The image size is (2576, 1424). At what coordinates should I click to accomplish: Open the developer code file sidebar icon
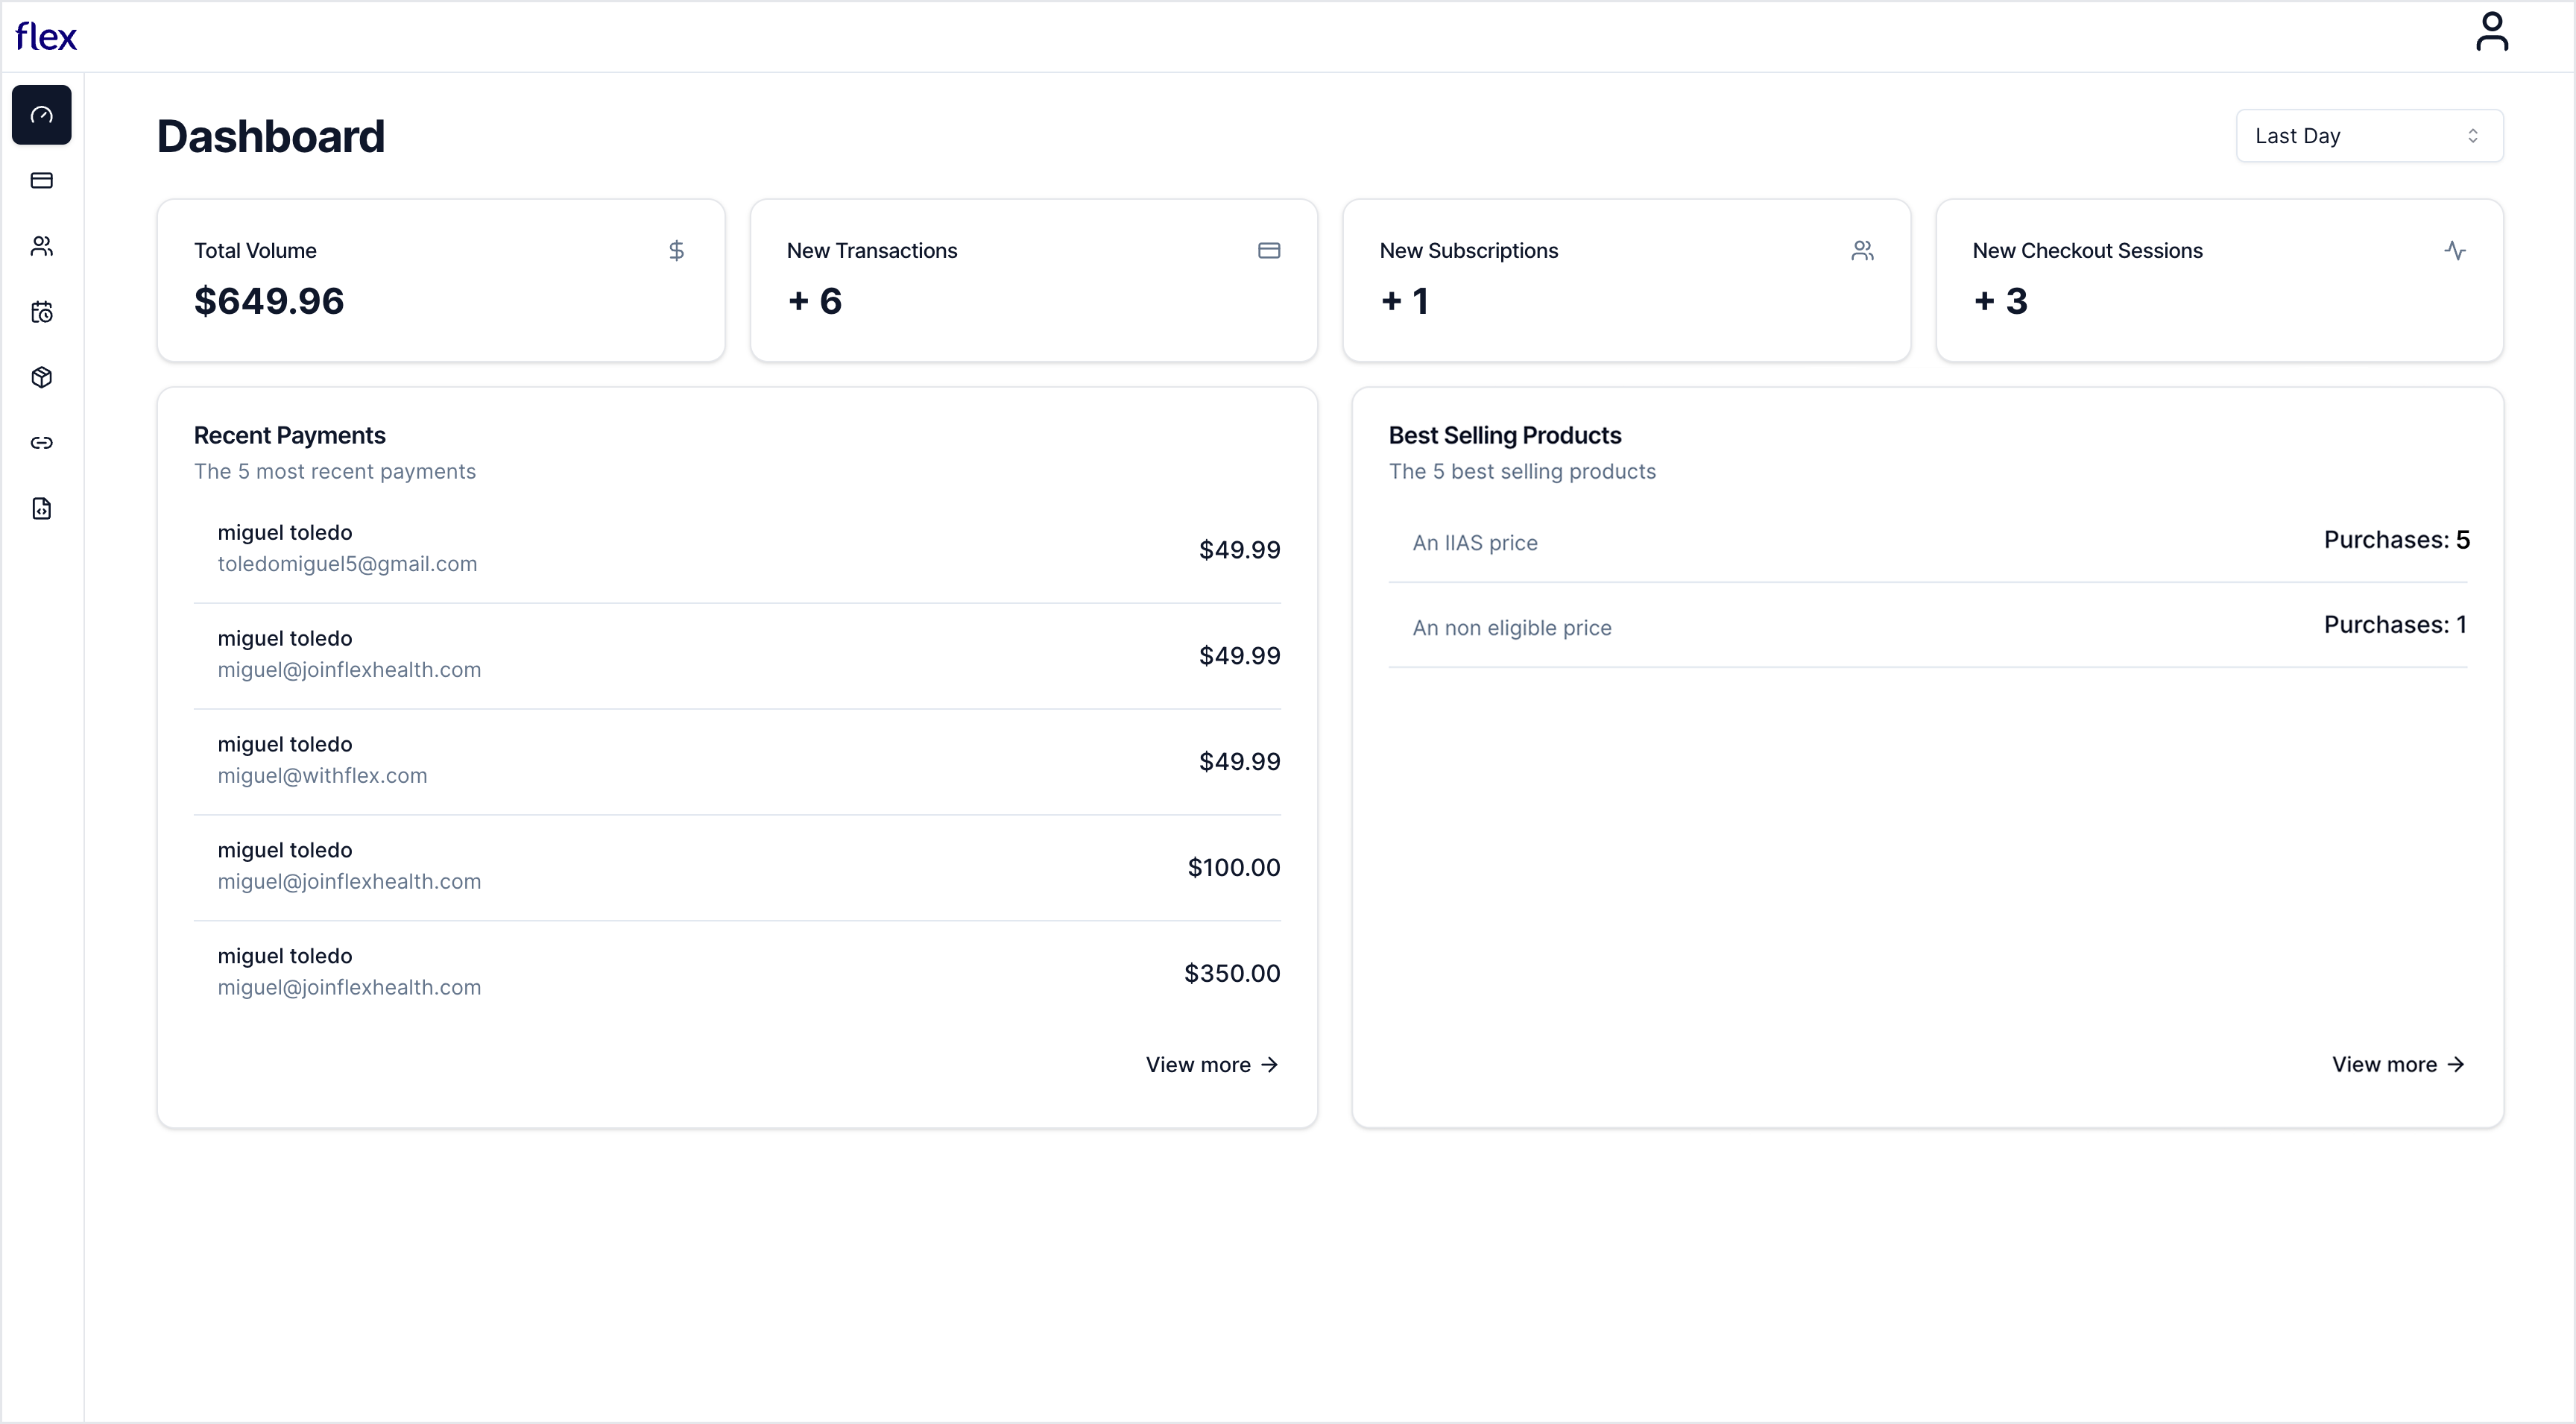click(x=41, y=509)
